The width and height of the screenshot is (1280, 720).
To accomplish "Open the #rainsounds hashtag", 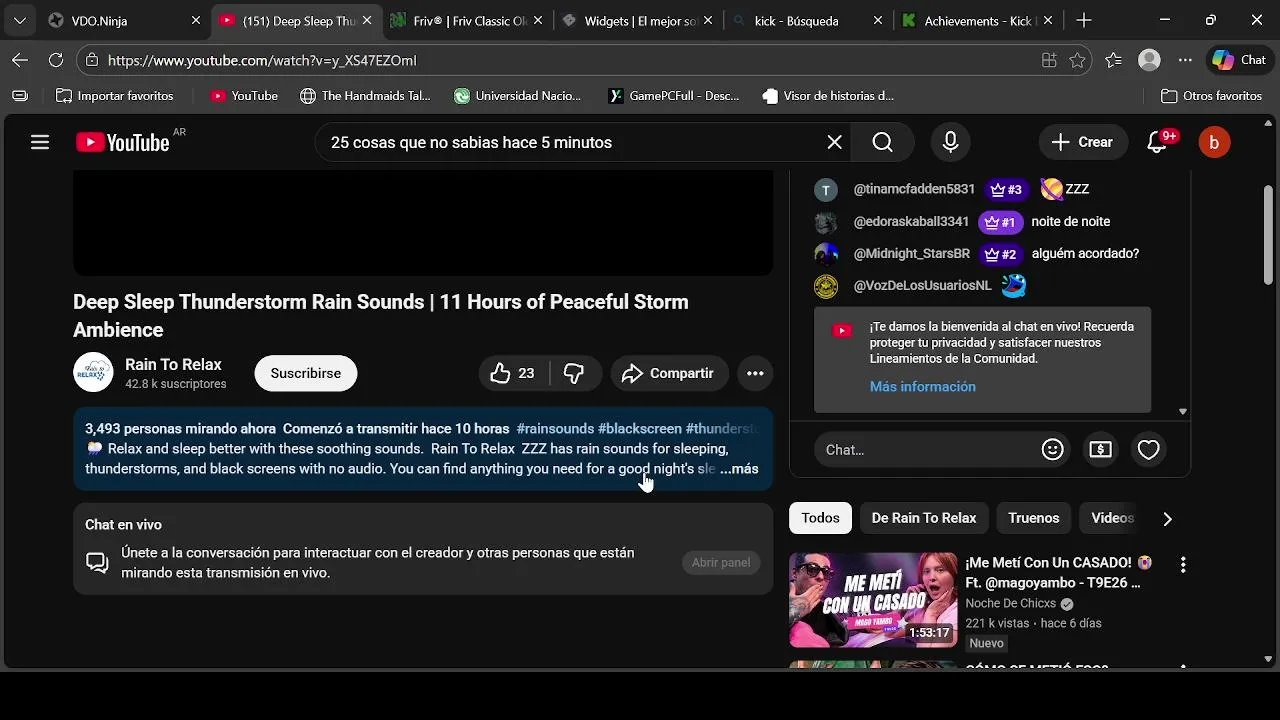I will click(555, 428).
